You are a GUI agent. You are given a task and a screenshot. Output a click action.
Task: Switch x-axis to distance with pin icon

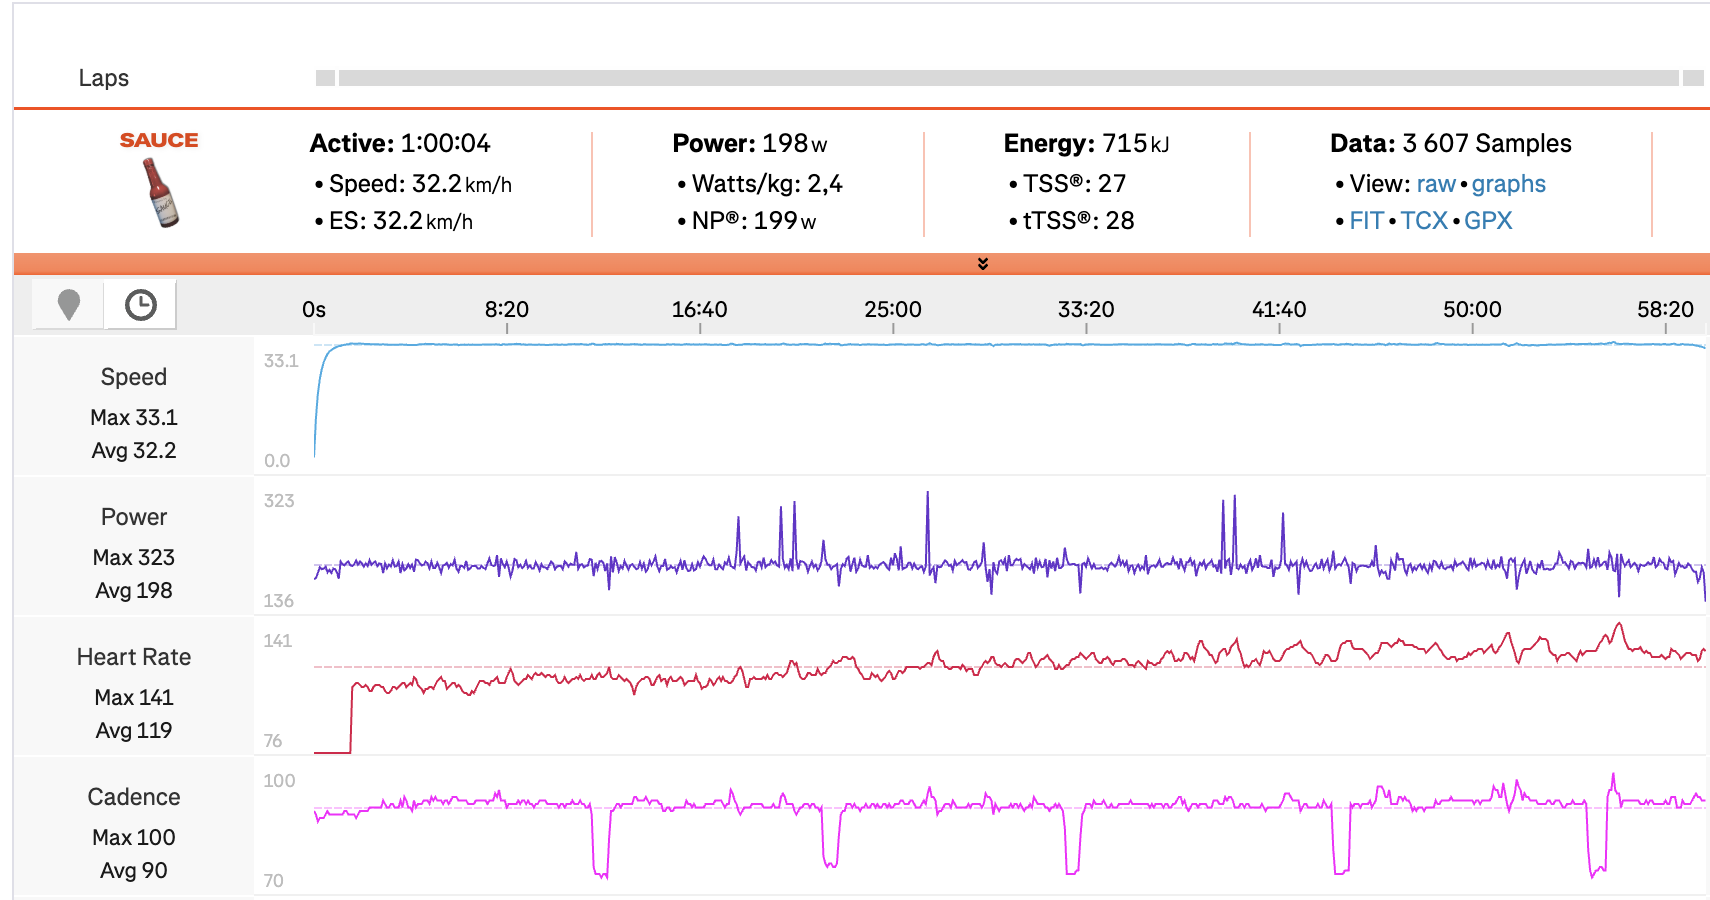pos(68,305)
